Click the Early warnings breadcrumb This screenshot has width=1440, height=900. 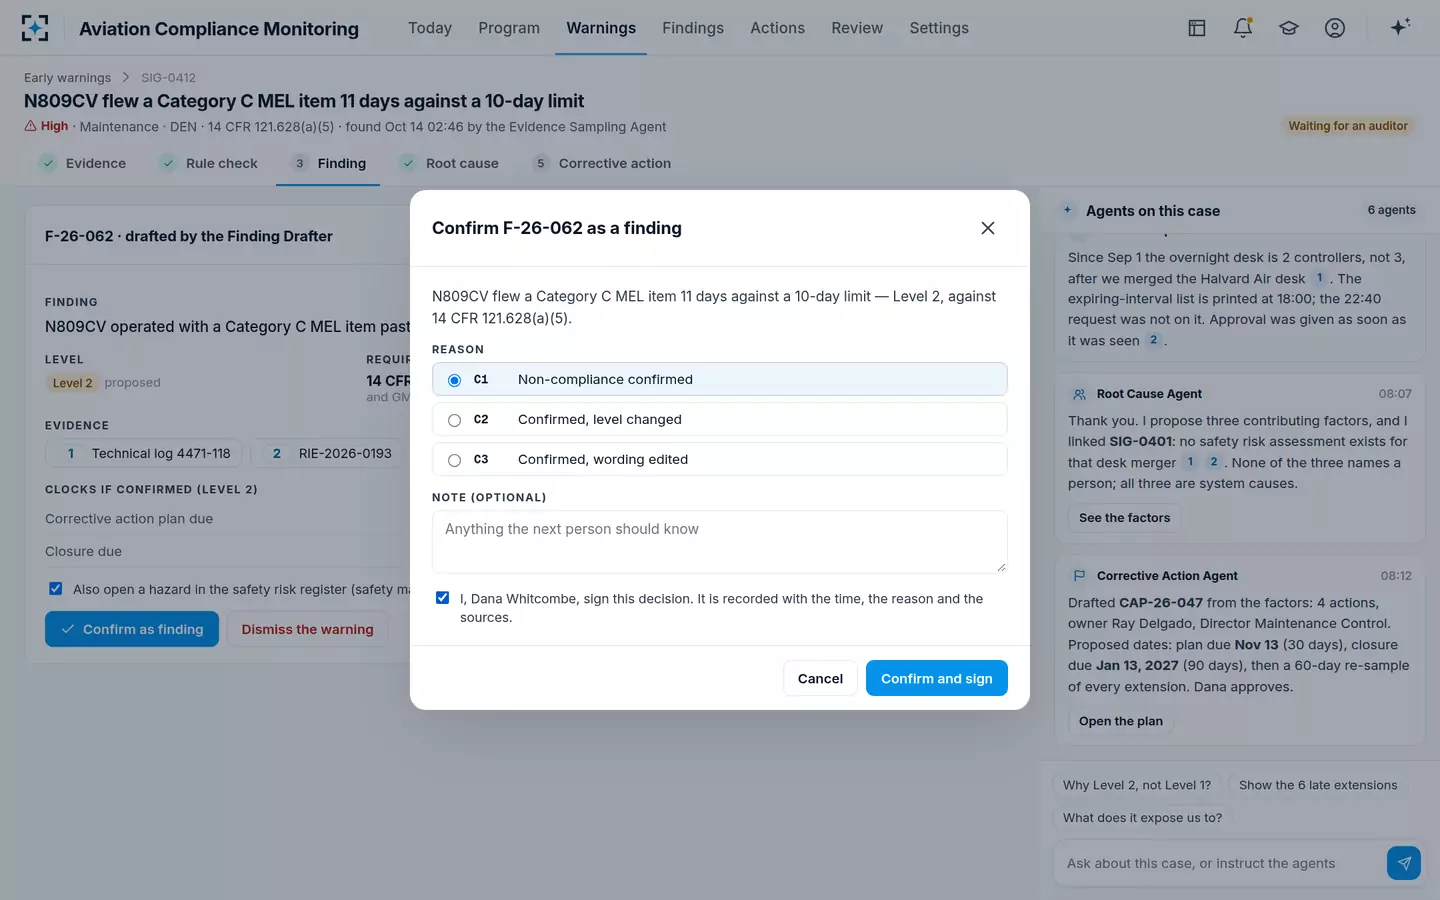coord(68,77)
